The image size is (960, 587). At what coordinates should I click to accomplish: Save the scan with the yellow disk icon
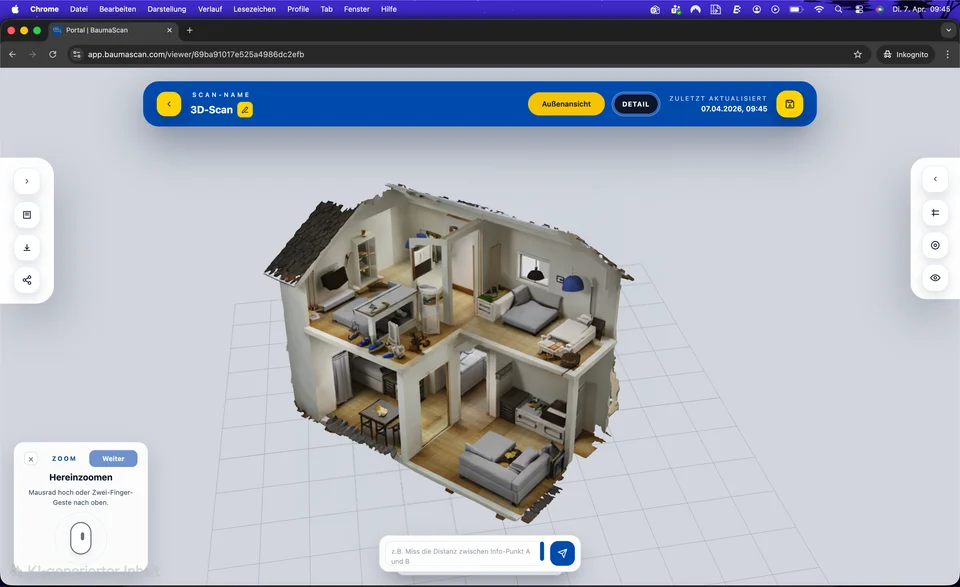click(x=790, y=104)
